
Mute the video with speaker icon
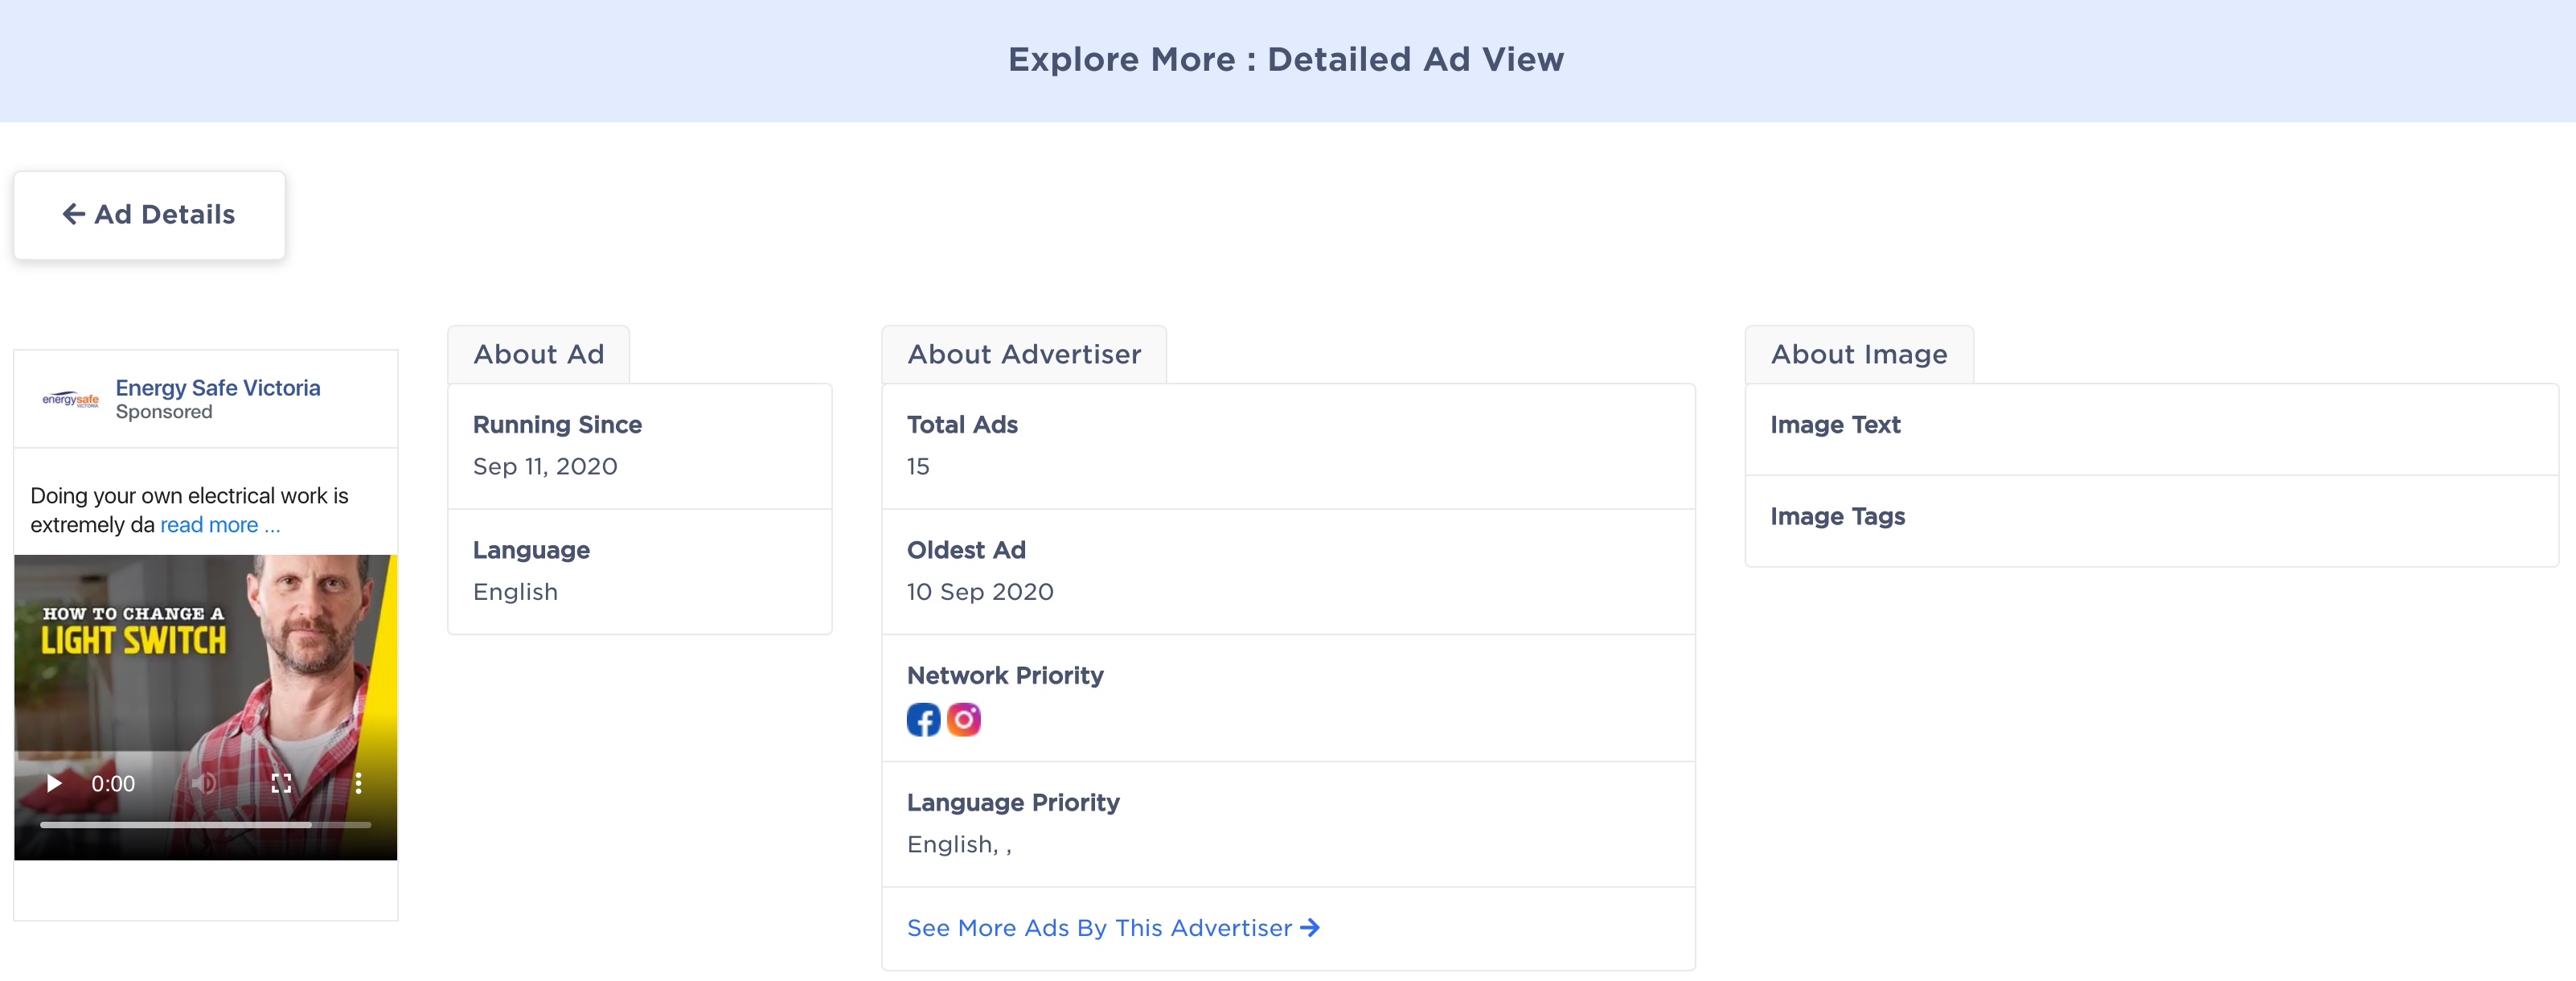204,783
